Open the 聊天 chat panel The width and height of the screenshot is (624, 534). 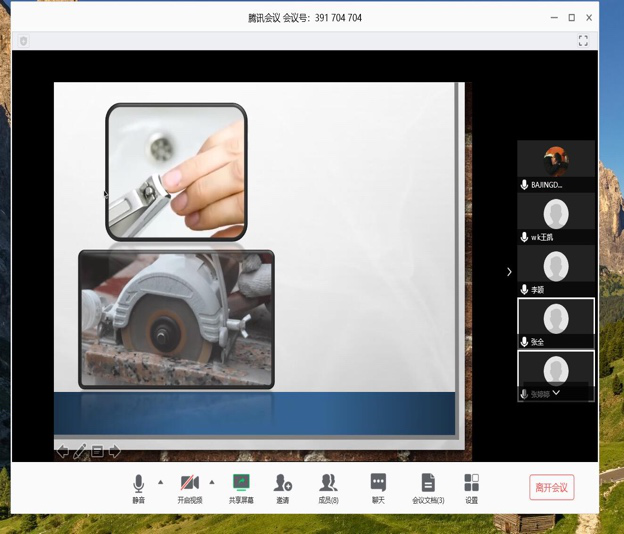[378, 486]
